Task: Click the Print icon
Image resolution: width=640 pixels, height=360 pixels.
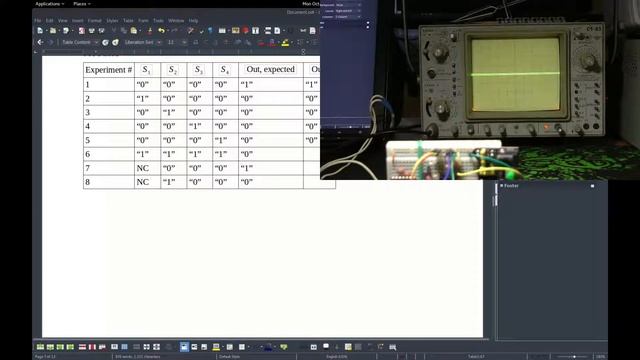Action: (91, 31)
